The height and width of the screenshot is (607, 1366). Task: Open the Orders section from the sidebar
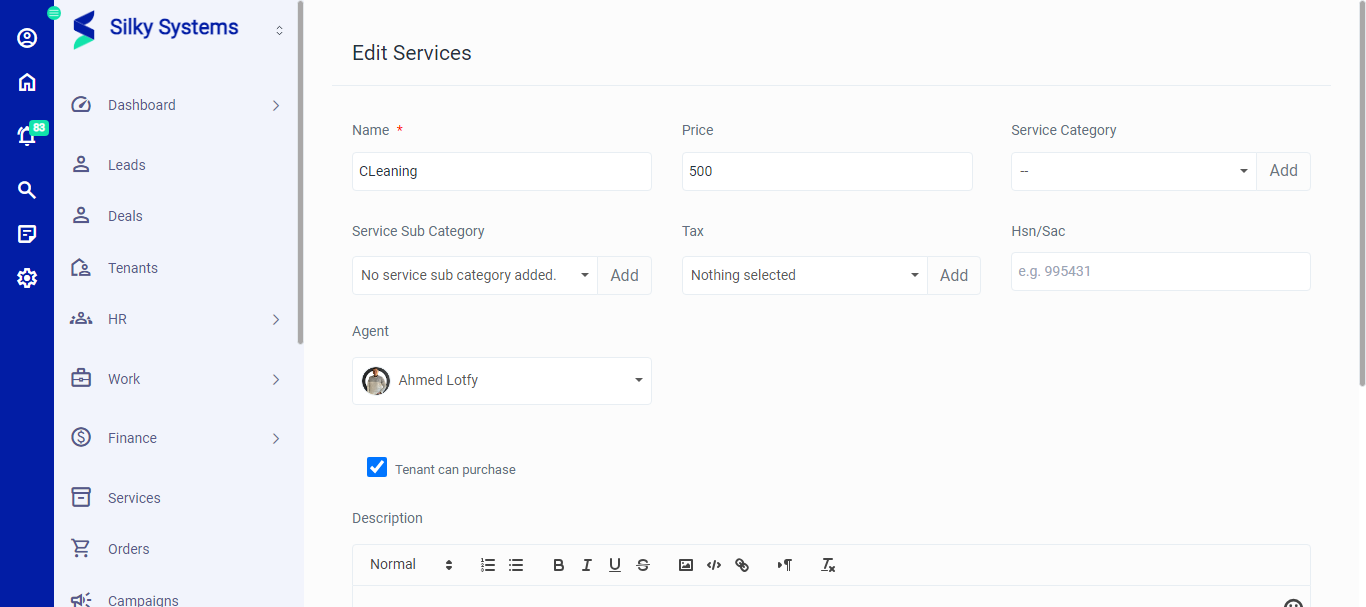pos(128,549)
